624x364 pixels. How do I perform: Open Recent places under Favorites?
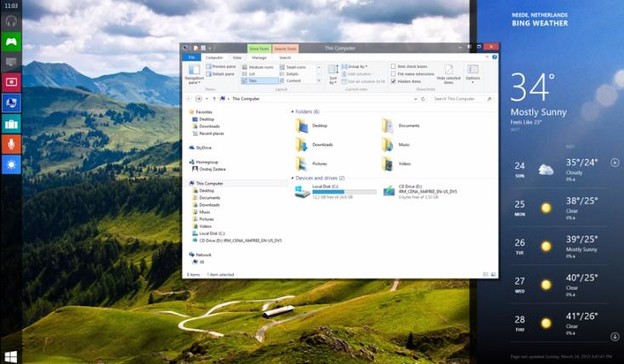pos(208,133)
